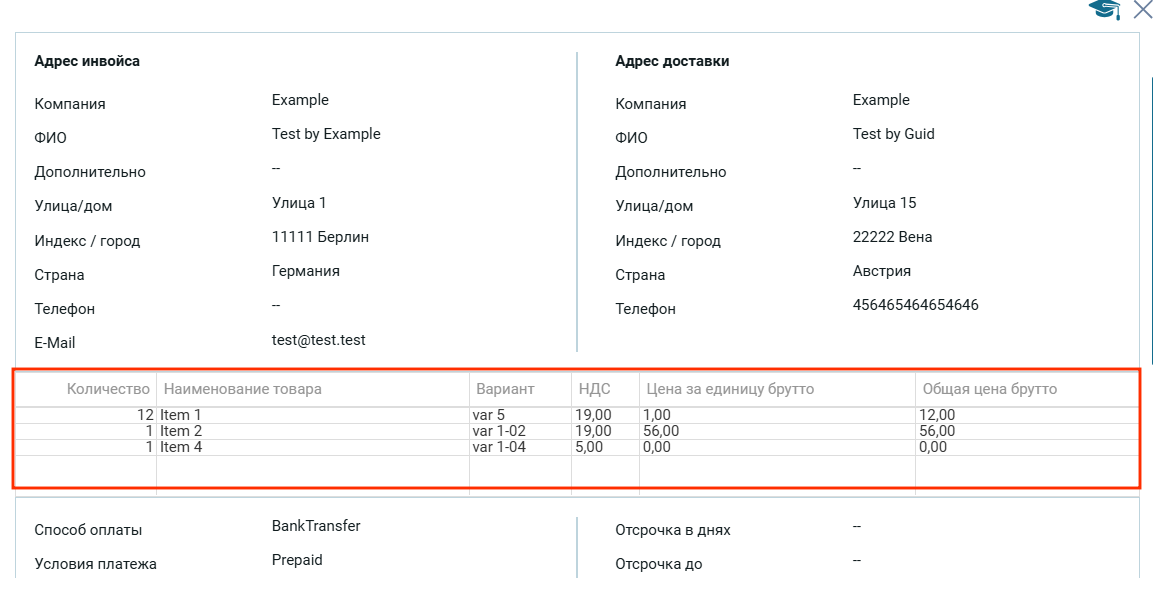
Task: Click the vertical scrollbar on the right edge
Action: (x=1152, y=220)
